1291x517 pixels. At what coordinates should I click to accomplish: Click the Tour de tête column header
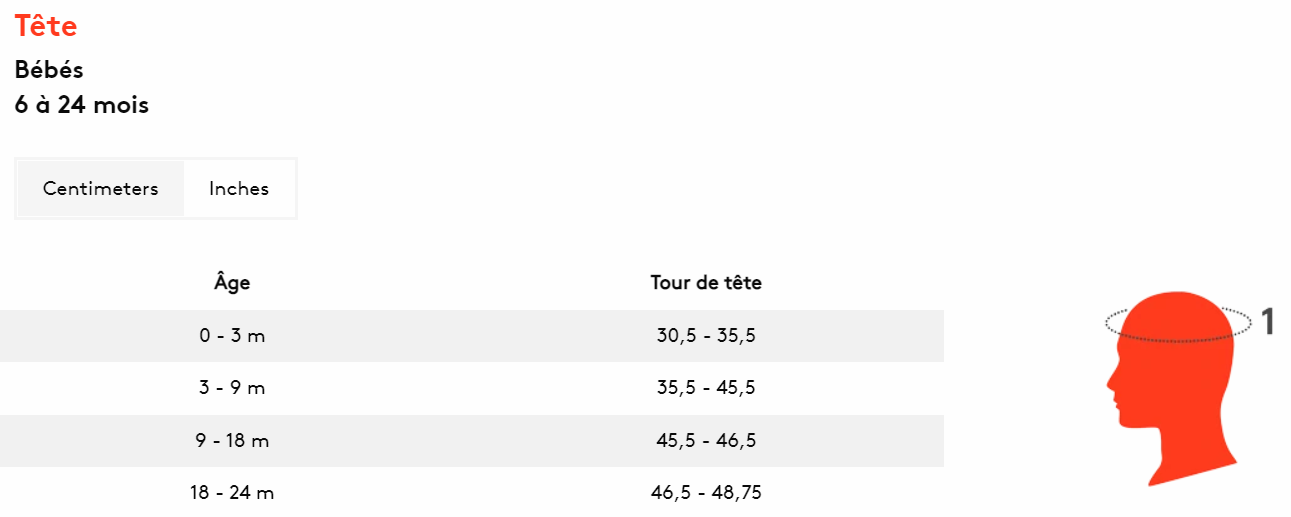click(706, 283)
